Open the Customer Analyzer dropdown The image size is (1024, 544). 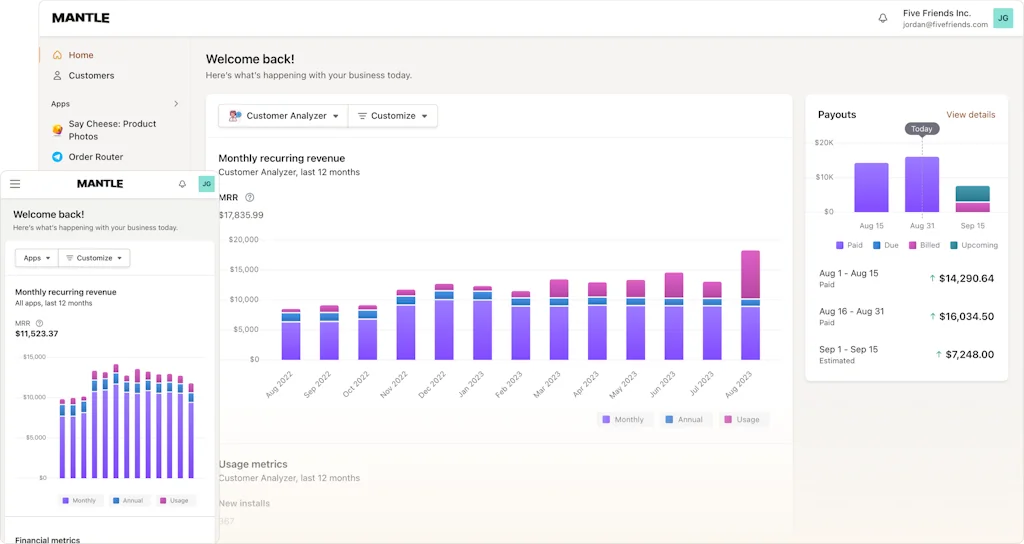283,116
